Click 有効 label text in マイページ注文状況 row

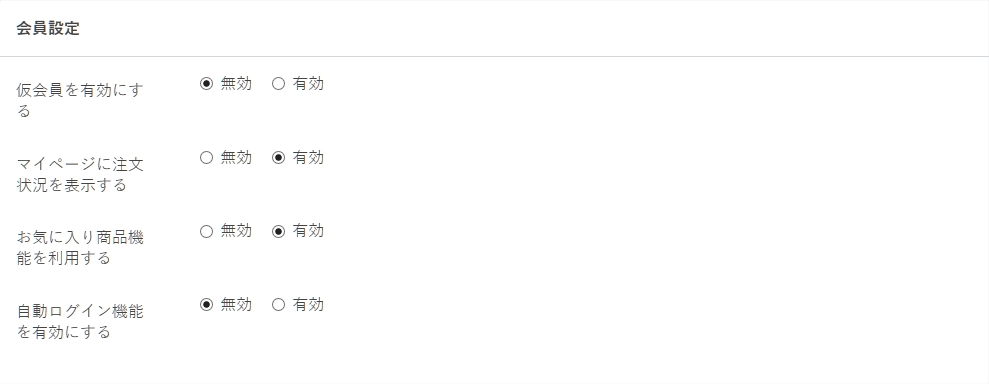308,158
